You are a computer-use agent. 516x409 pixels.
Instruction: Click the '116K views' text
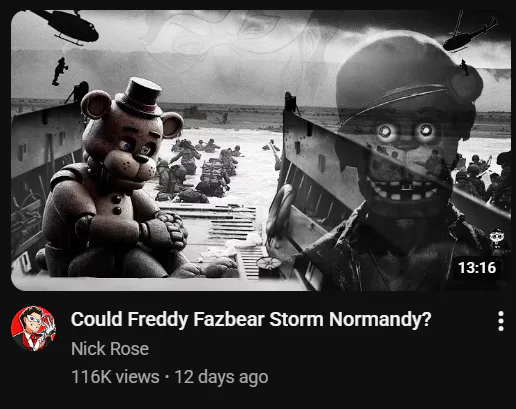tap(115, 377)
